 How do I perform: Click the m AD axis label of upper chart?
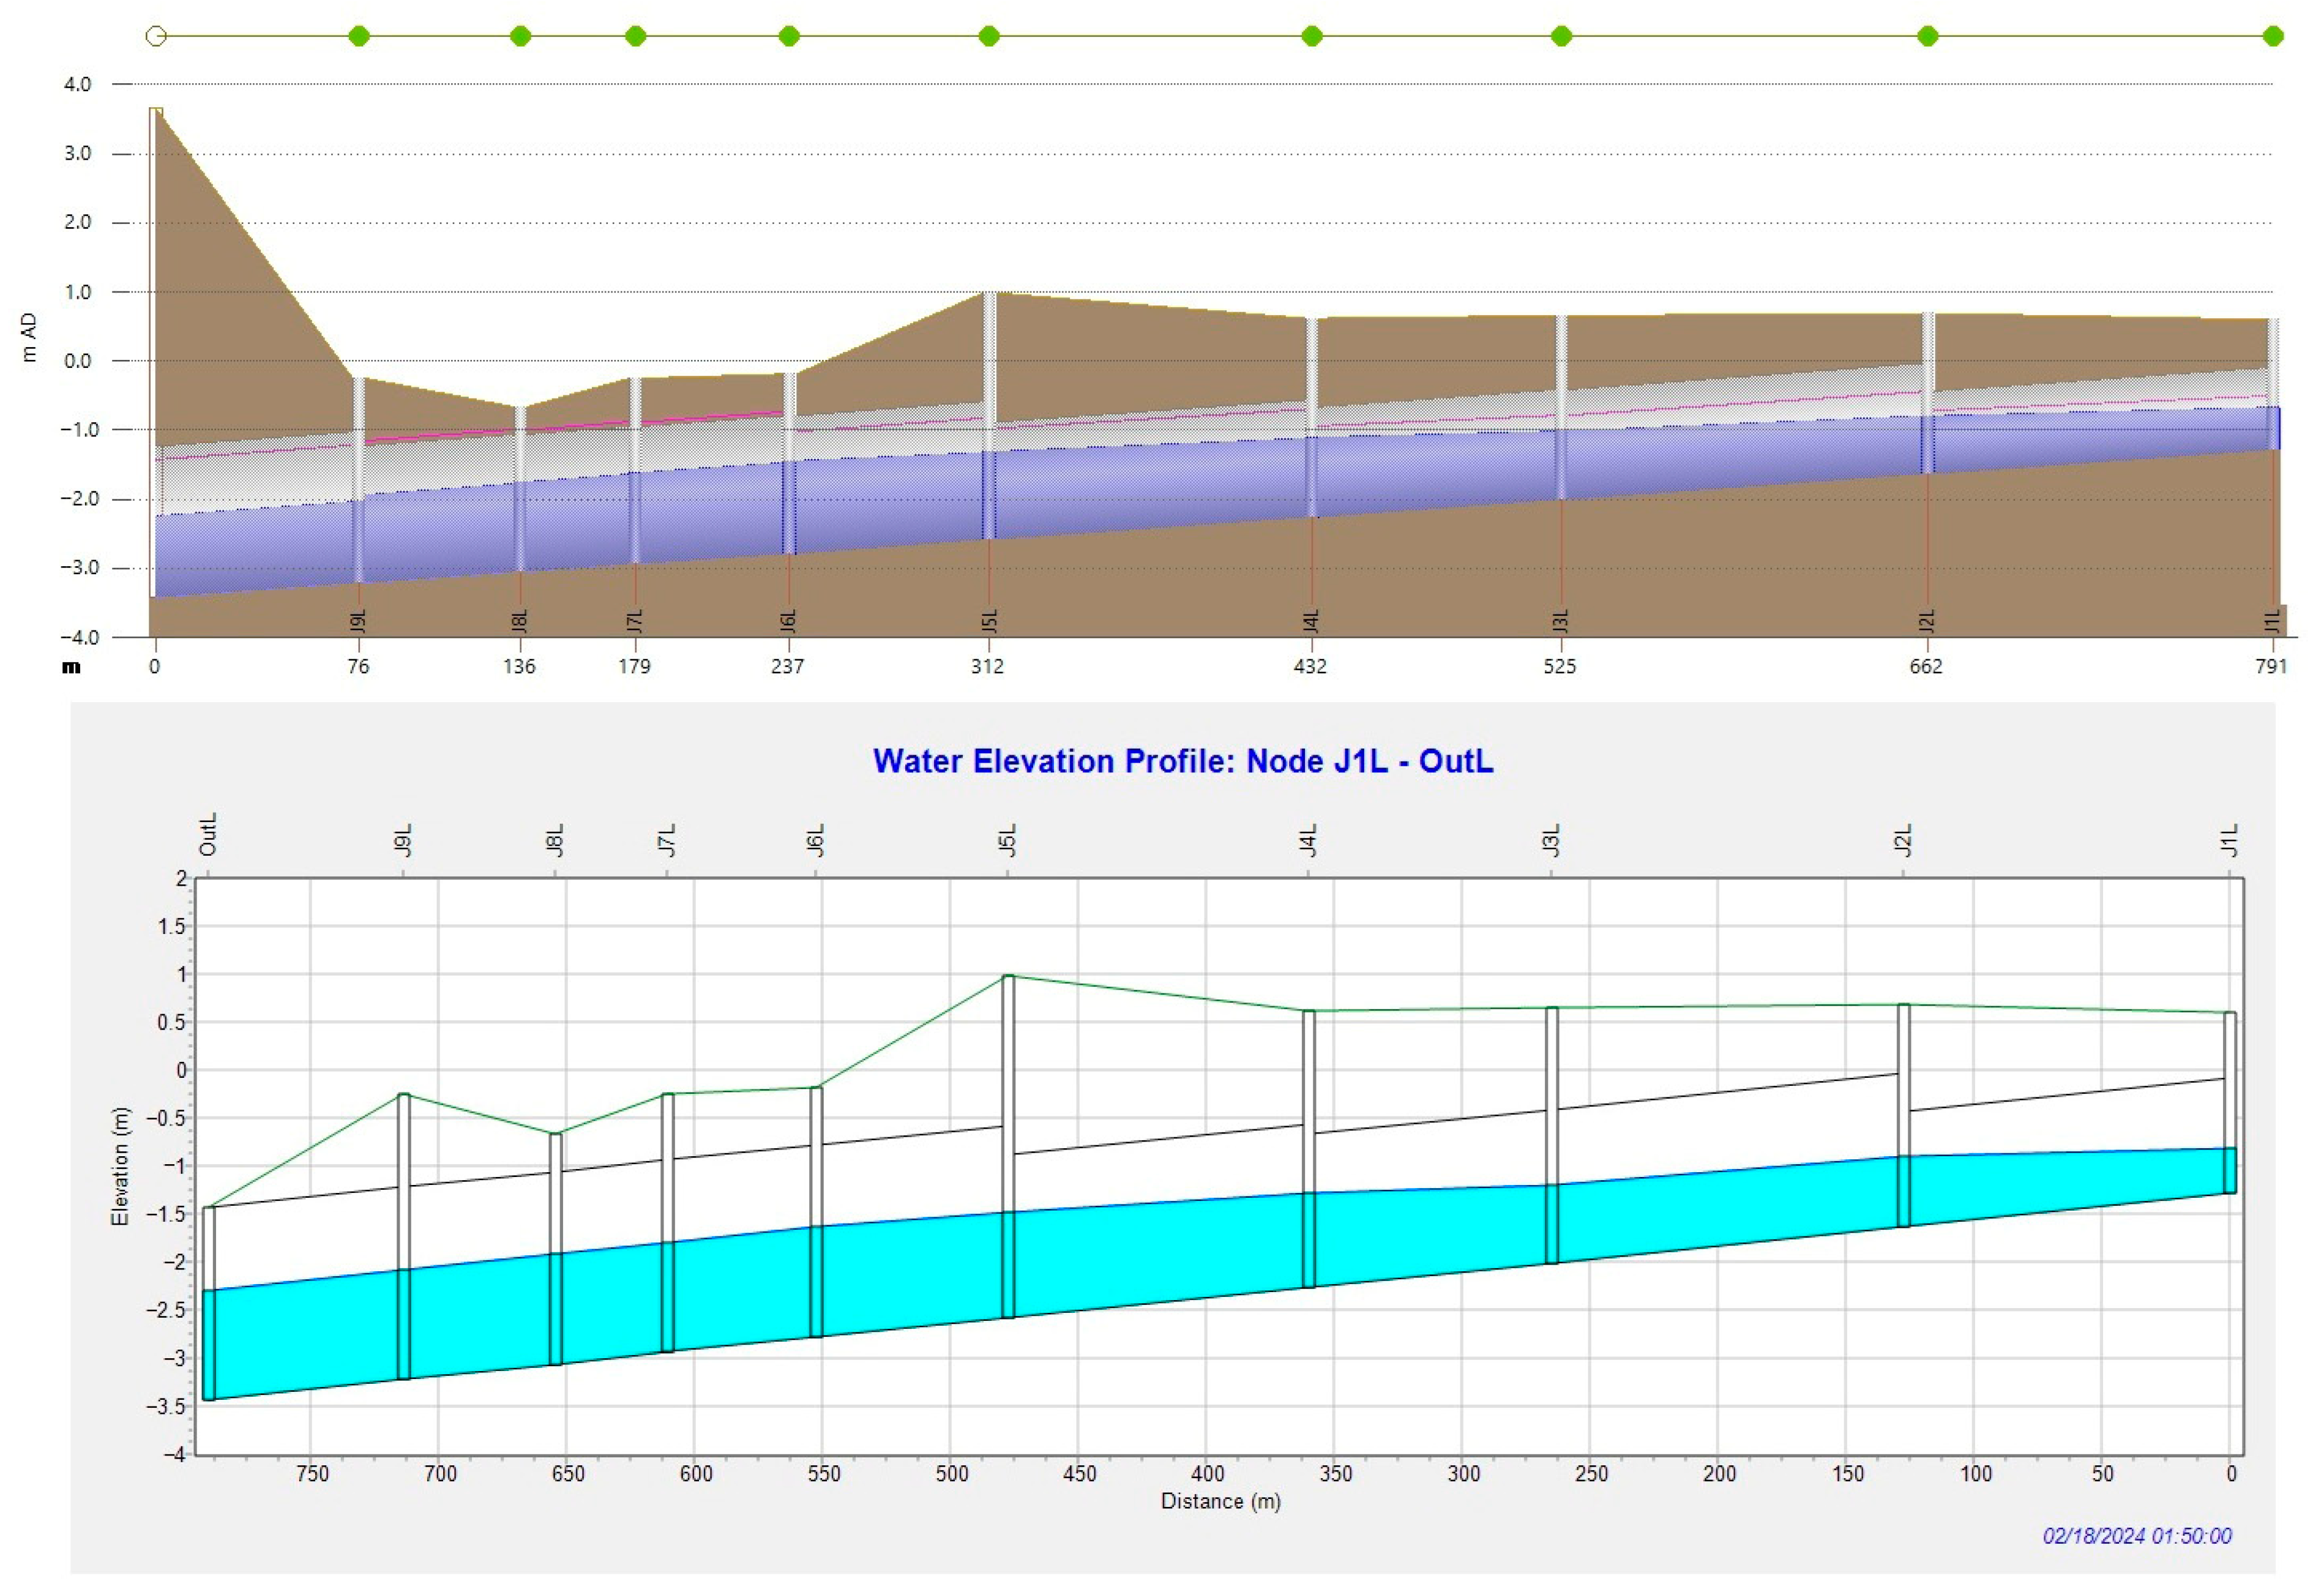[29, 338]
